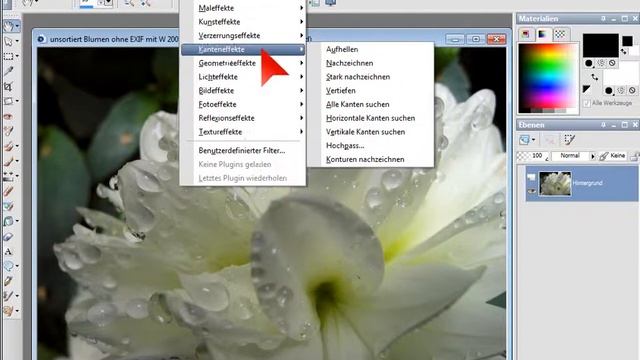Click the New Layer icon in Ebenen
The width and height of the screenshot is (640, 360).
point(524,140)
